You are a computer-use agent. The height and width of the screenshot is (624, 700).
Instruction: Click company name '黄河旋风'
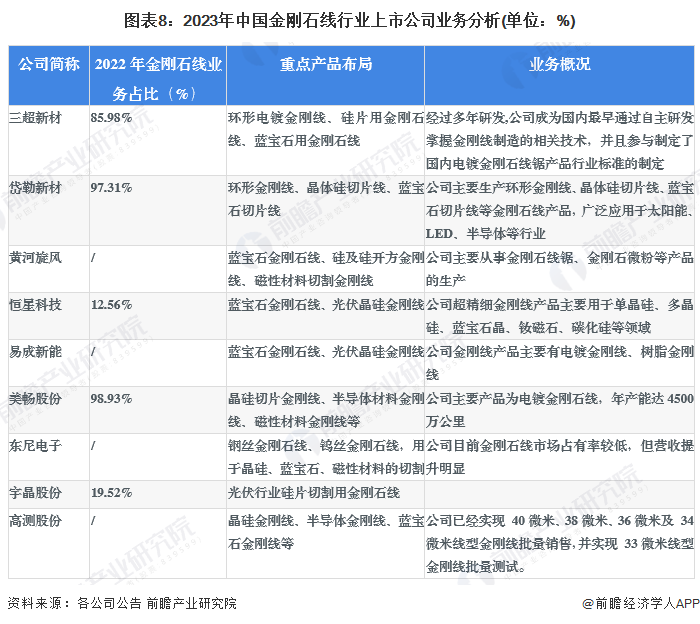pos(35,258)
